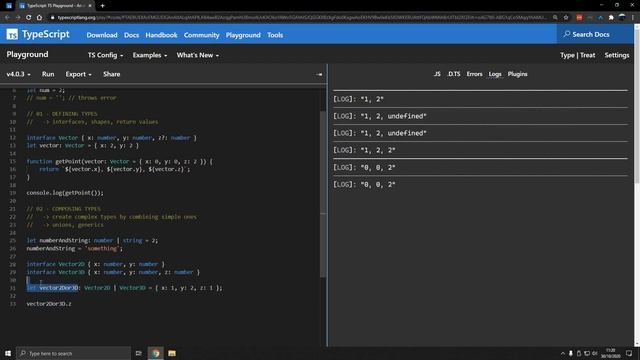Collapse the sidebar with the arrow icon
Viewport: 640px width, 360px height.
coord(319,74)
